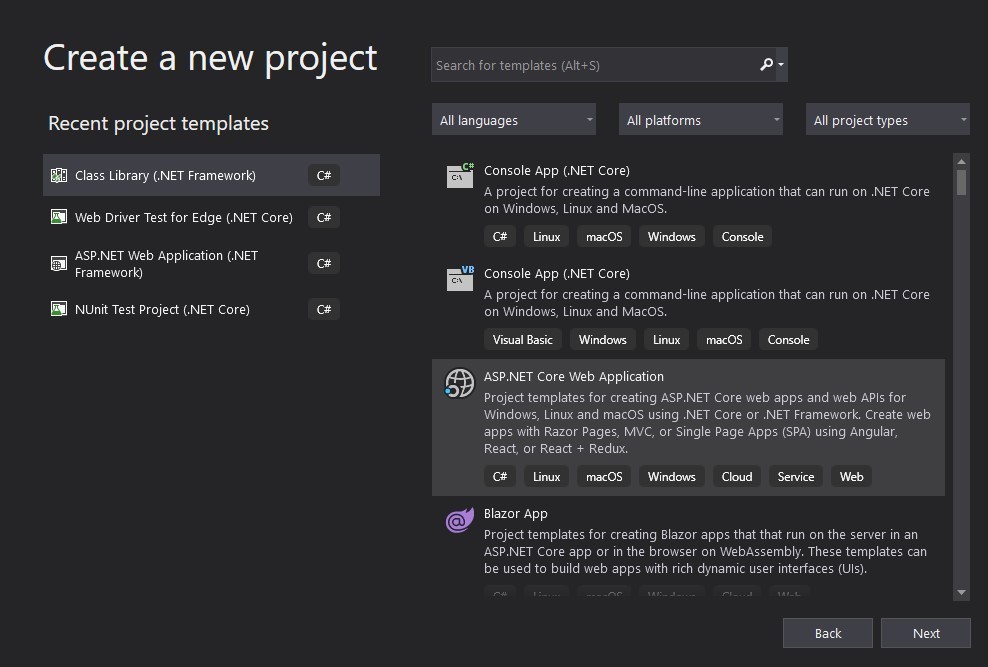Click the C# tag under ASP.NET Core Web Application
988x667 pixels.
pos(500,477)
